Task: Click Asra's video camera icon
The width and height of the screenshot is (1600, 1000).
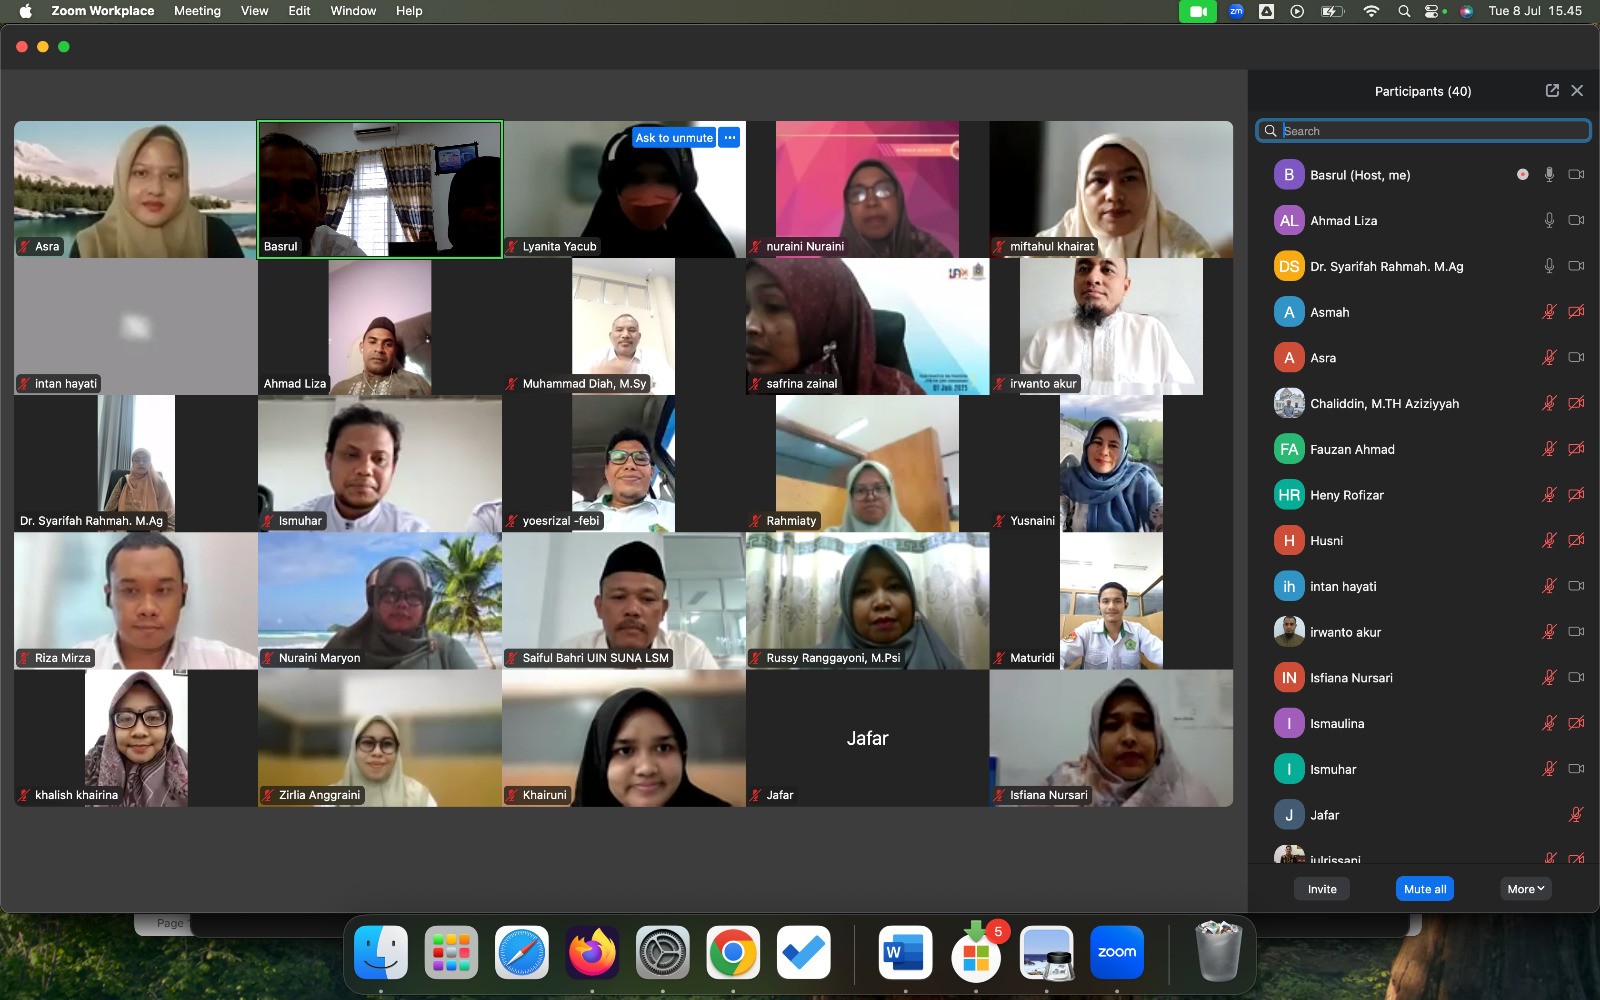Action: coord(1576,358)
